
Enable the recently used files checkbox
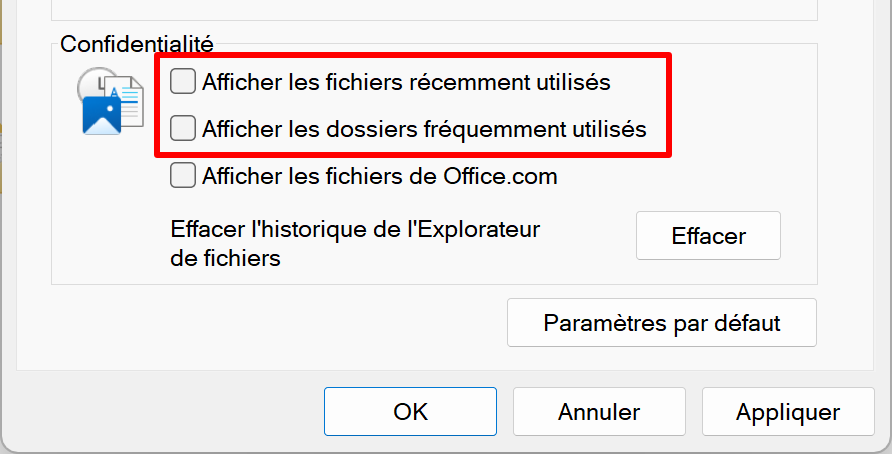183,81
